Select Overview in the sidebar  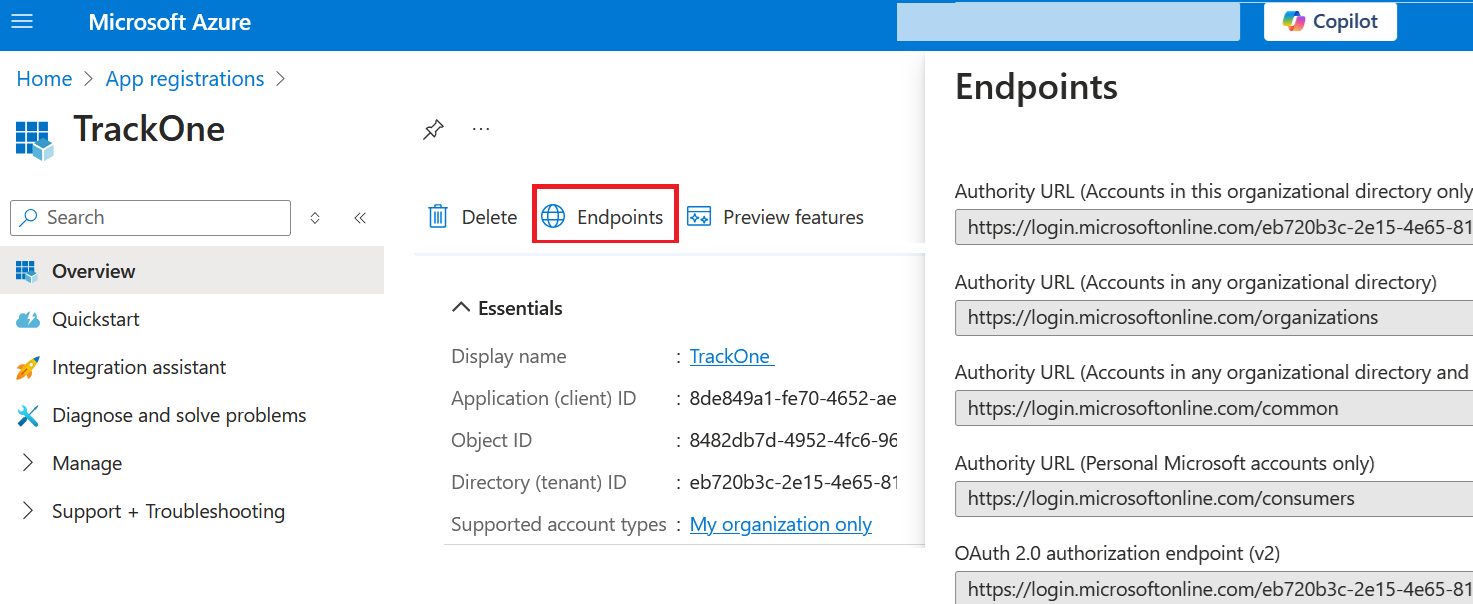(x=192, y=271)
